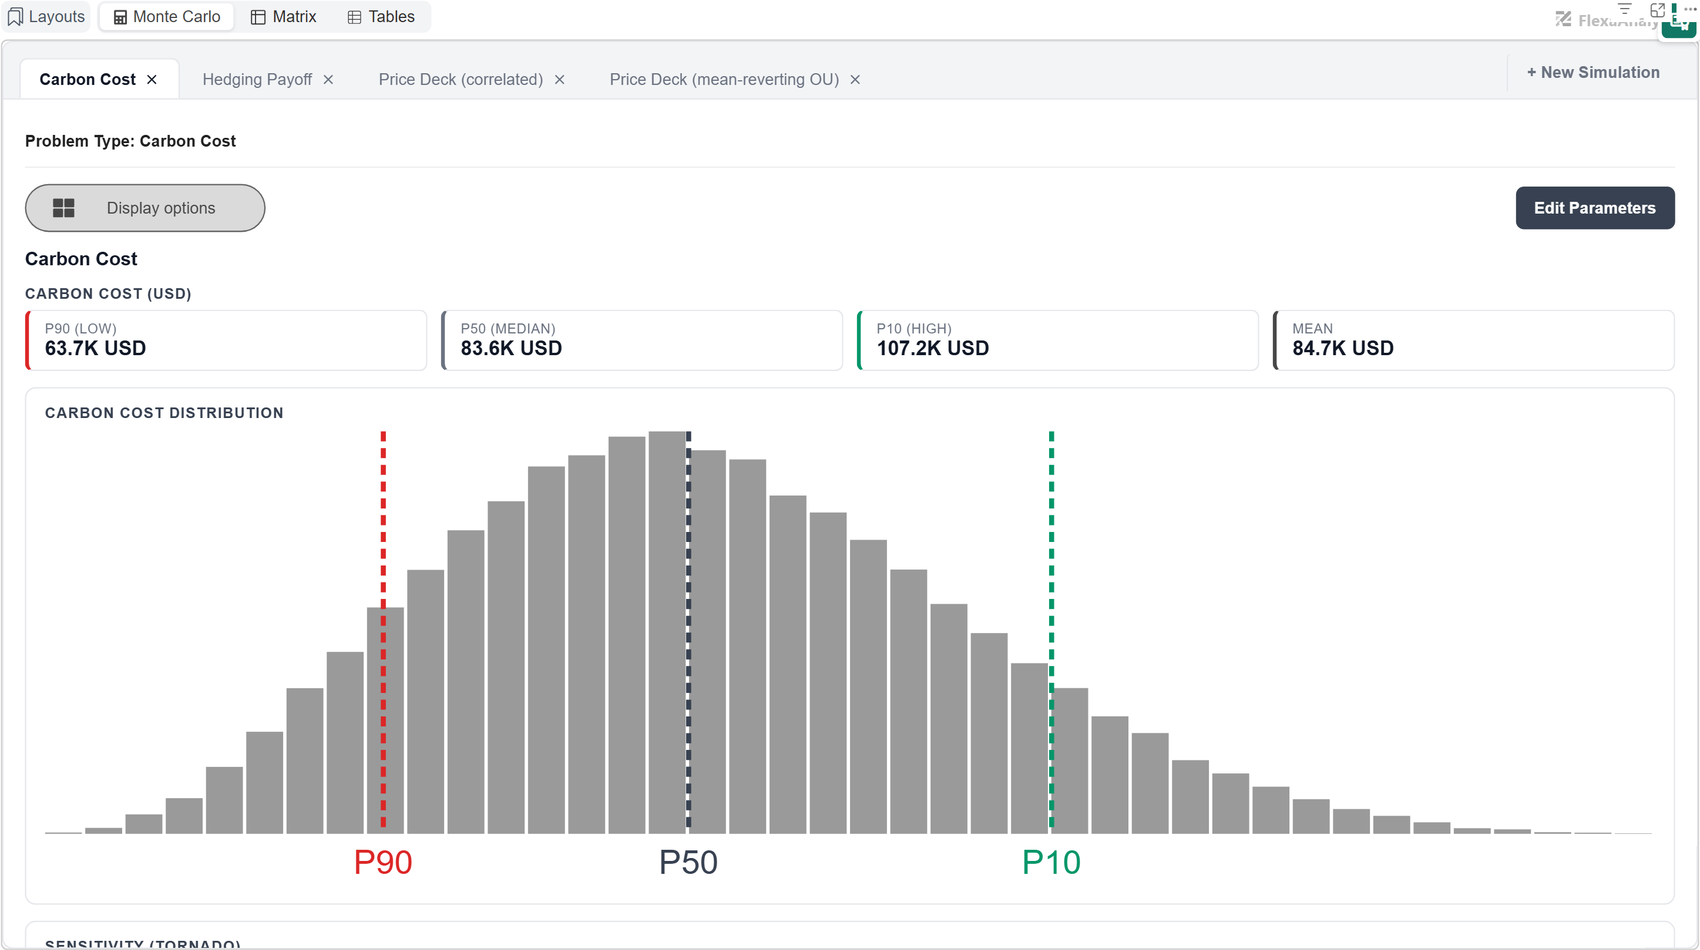Open Price Deck (correlated) tab
The width and height of the screenshot is (1700, 950).
(x=461, y=80)
